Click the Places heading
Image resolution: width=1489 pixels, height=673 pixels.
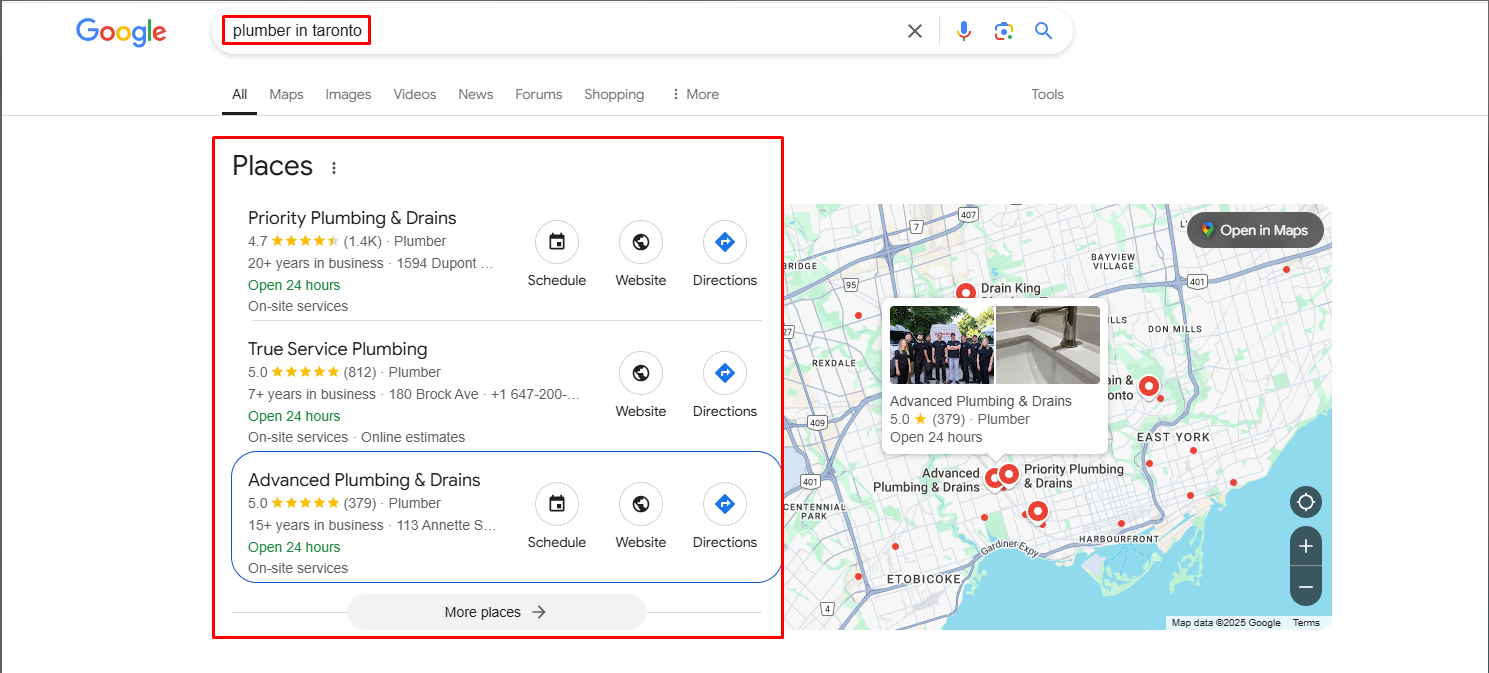point(272,166)
